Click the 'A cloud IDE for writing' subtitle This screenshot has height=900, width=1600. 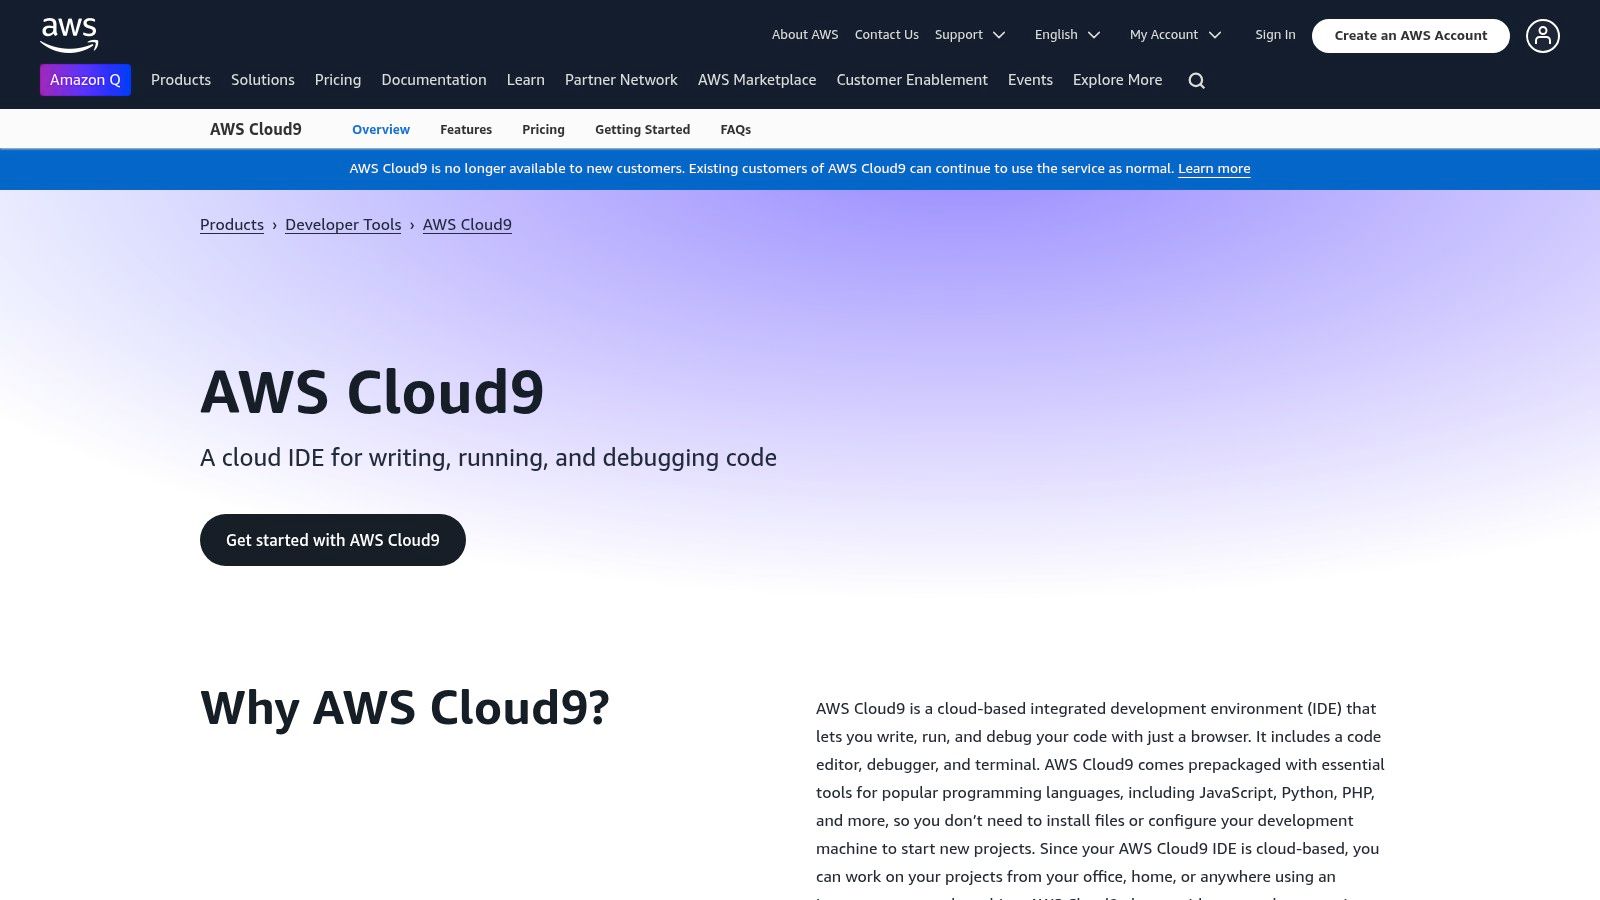coord(488,458)
